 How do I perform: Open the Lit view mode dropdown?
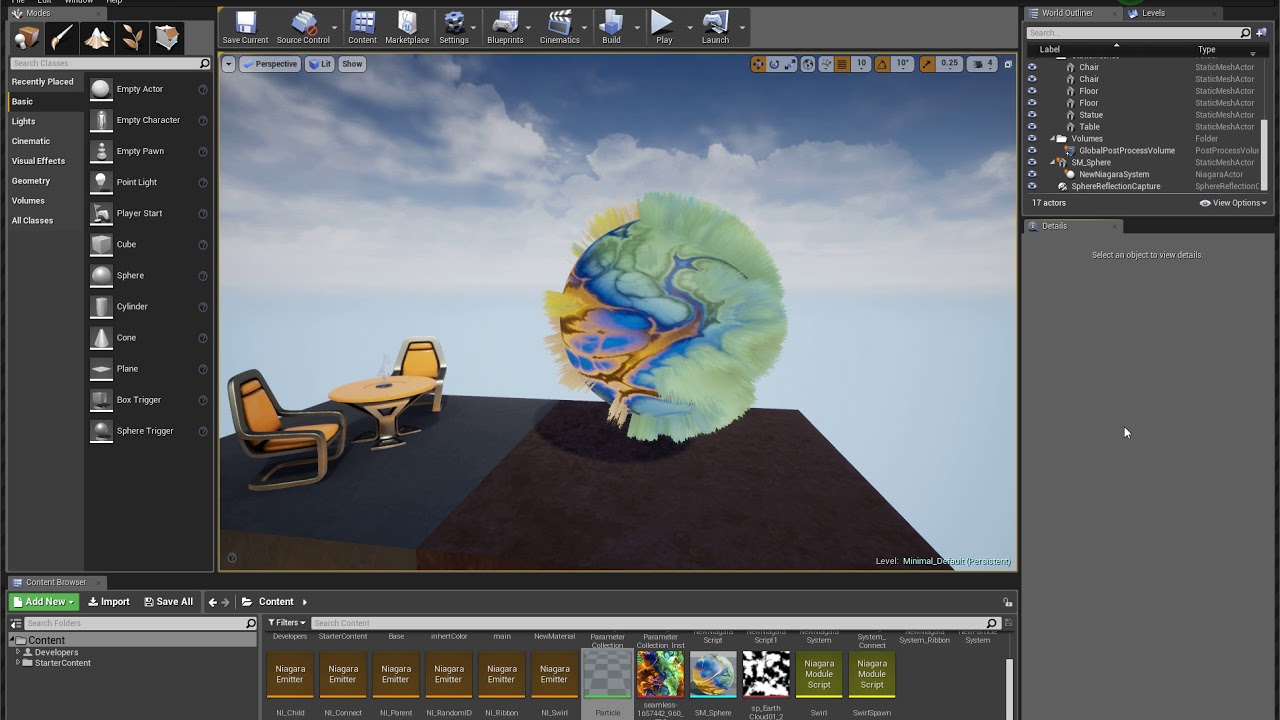(x=320, y=64)
